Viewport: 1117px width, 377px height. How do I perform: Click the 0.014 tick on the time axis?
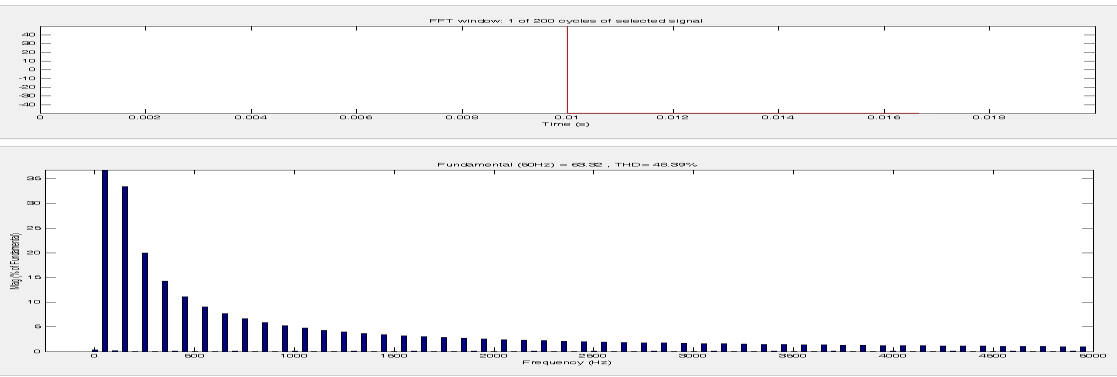coord(778,118)
